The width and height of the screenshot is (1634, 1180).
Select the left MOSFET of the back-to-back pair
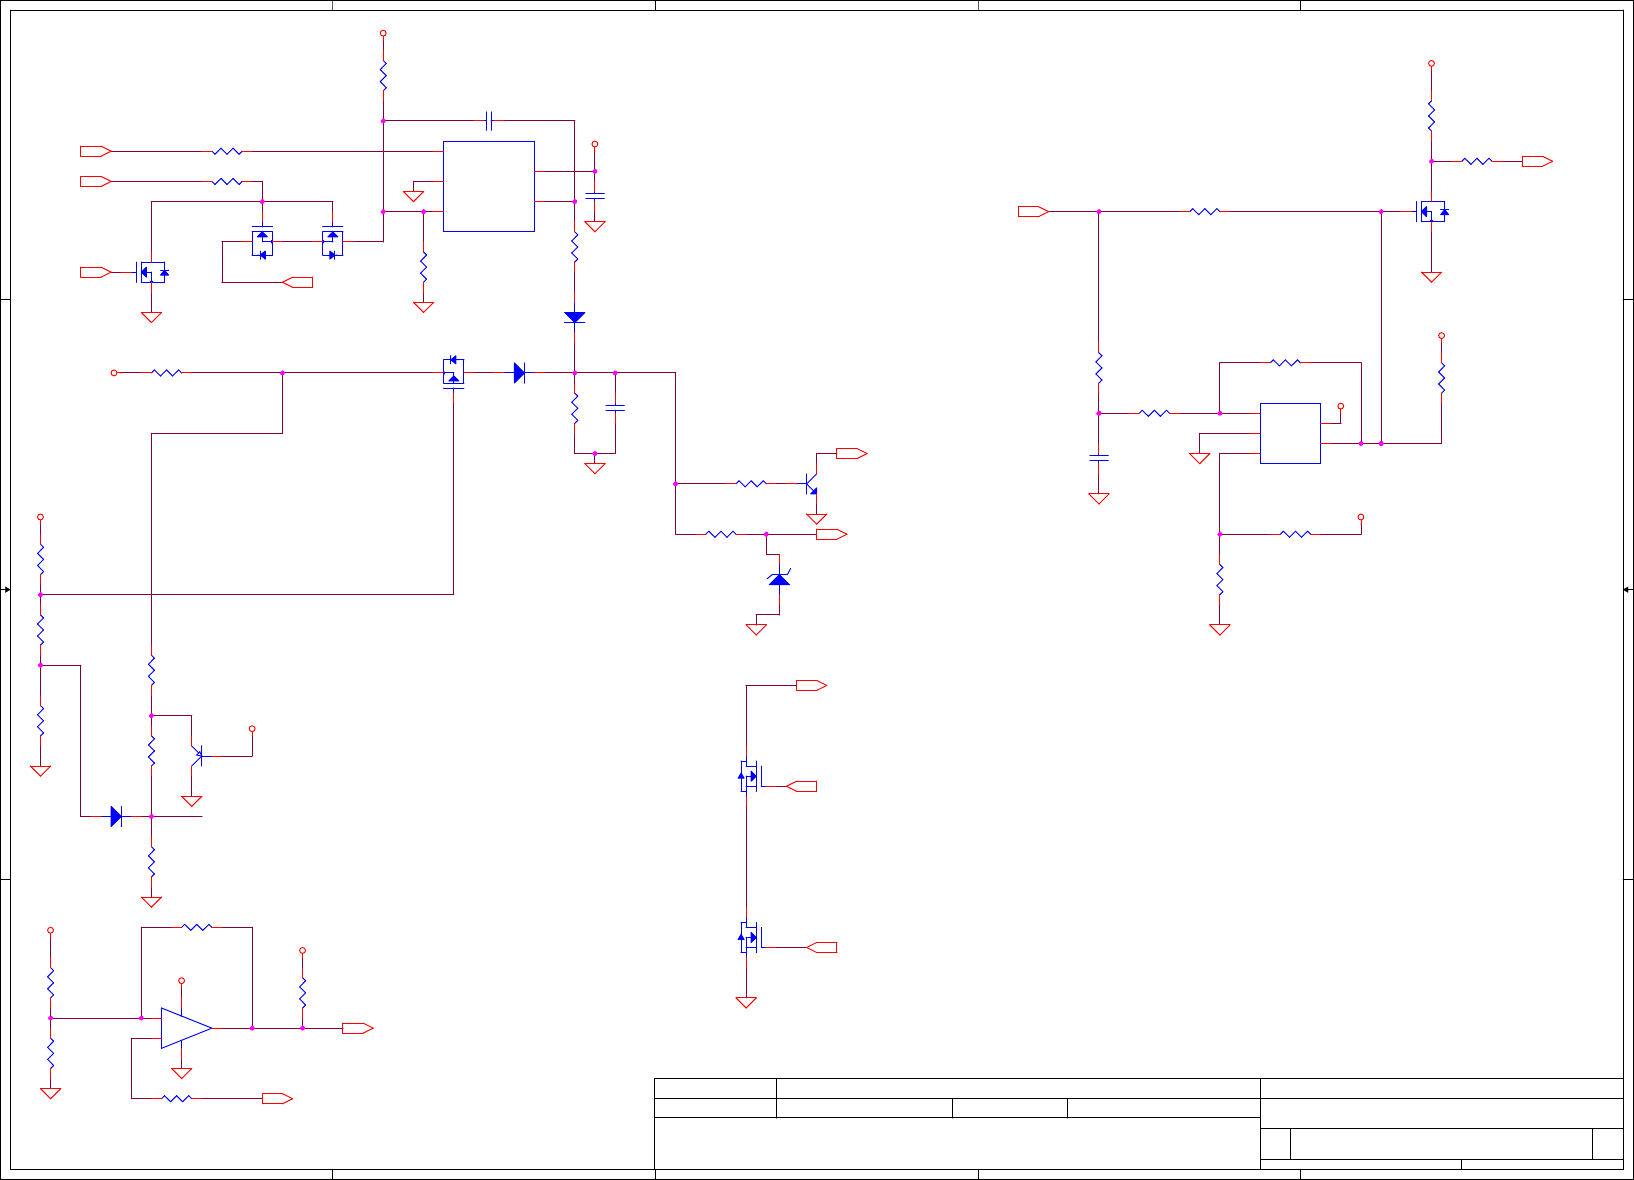click(262, 241)
